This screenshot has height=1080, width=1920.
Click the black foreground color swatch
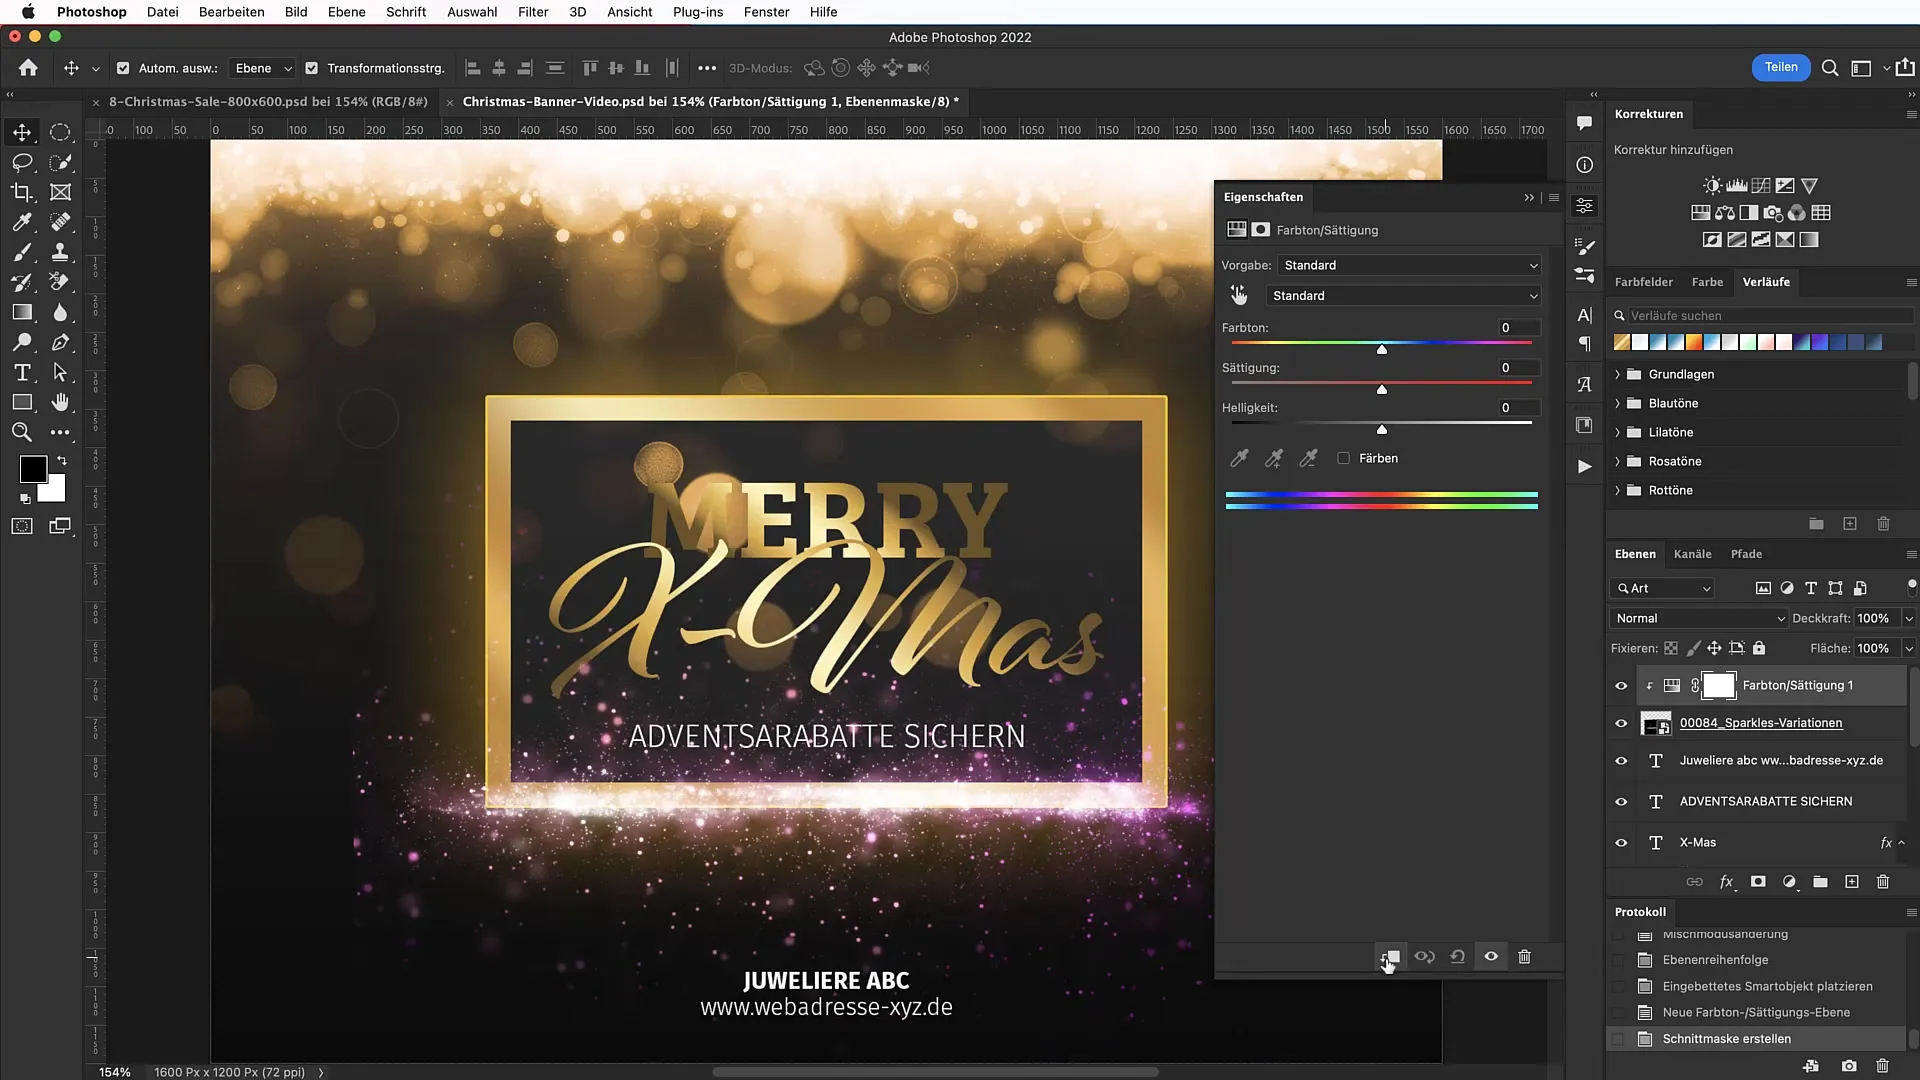pos(33,468)
